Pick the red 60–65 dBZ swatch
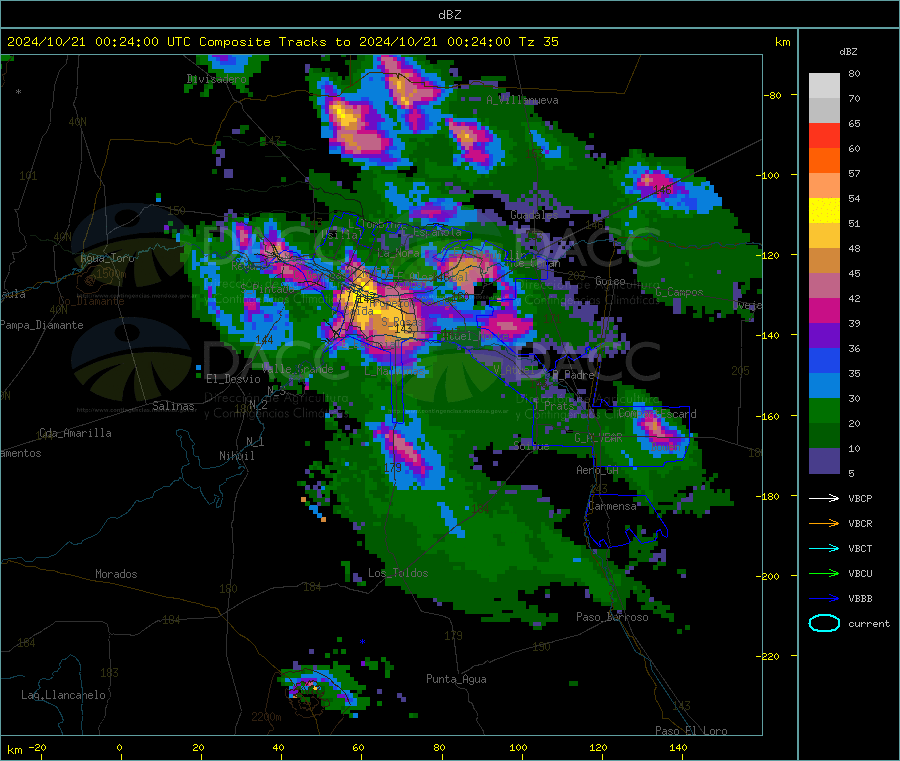This screenshot has width=900, height=761. pyautogui.click(x=824, y=136)
